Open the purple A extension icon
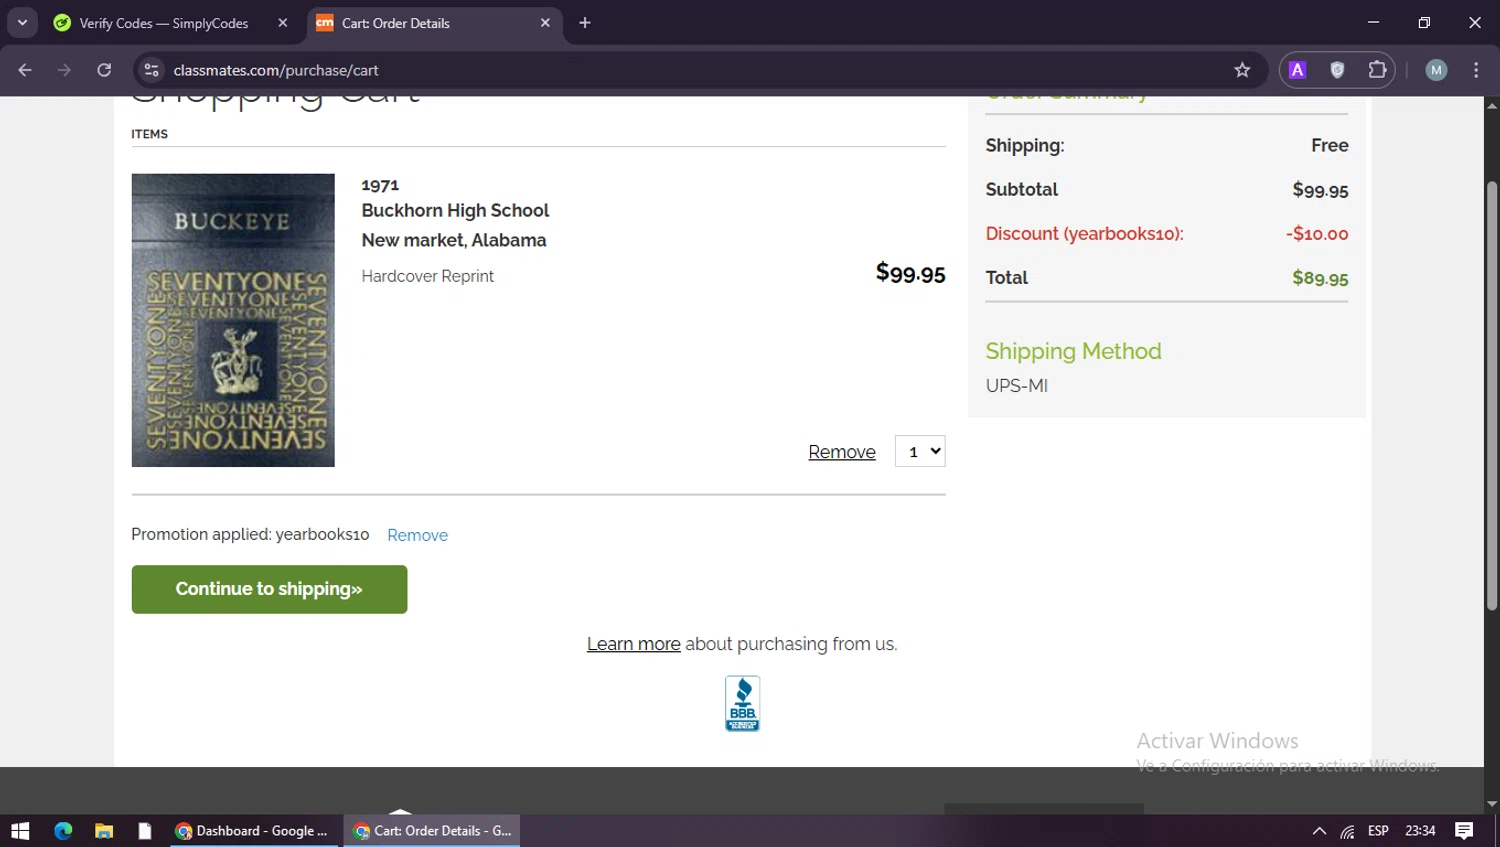 click(x=1297, y=70)
